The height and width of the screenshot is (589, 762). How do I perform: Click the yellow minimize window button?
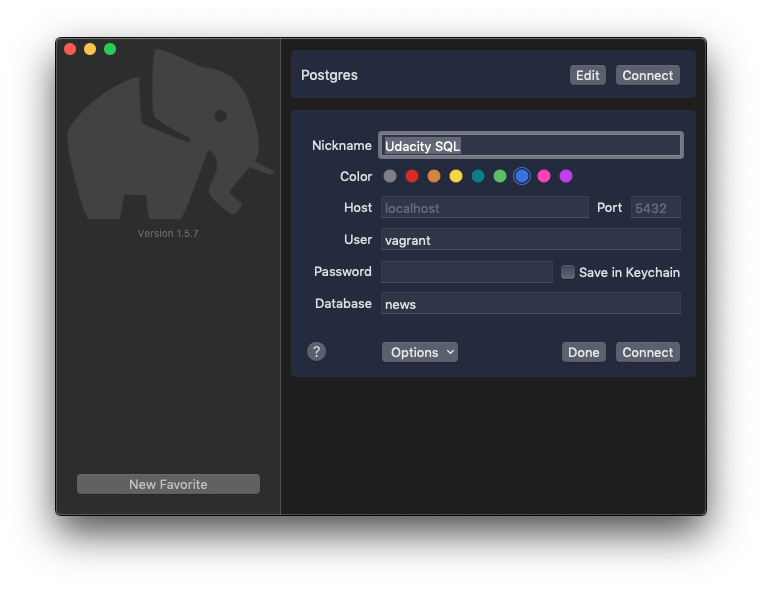90,49
